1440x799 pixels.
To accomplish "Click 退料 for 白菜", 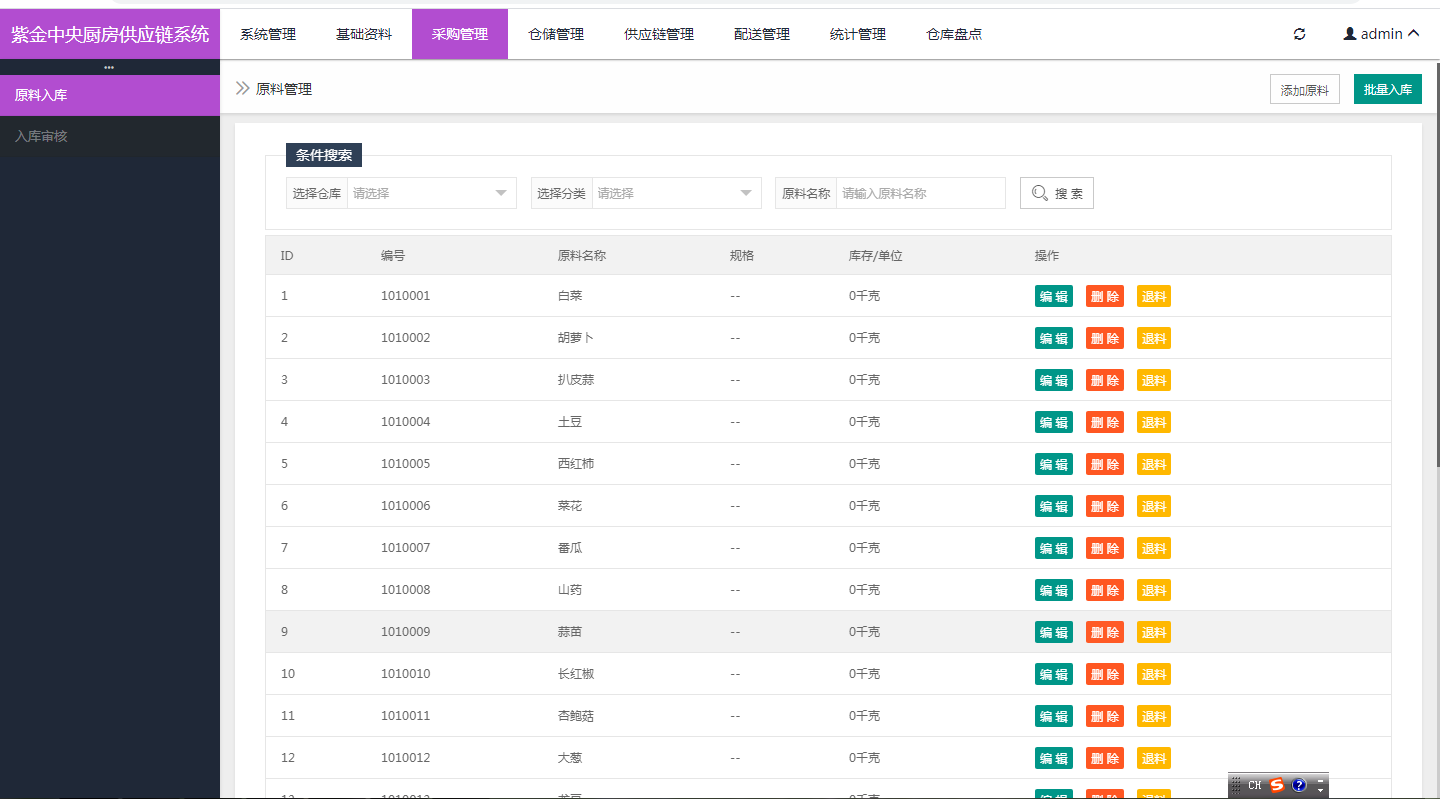I will point(1154,296).
